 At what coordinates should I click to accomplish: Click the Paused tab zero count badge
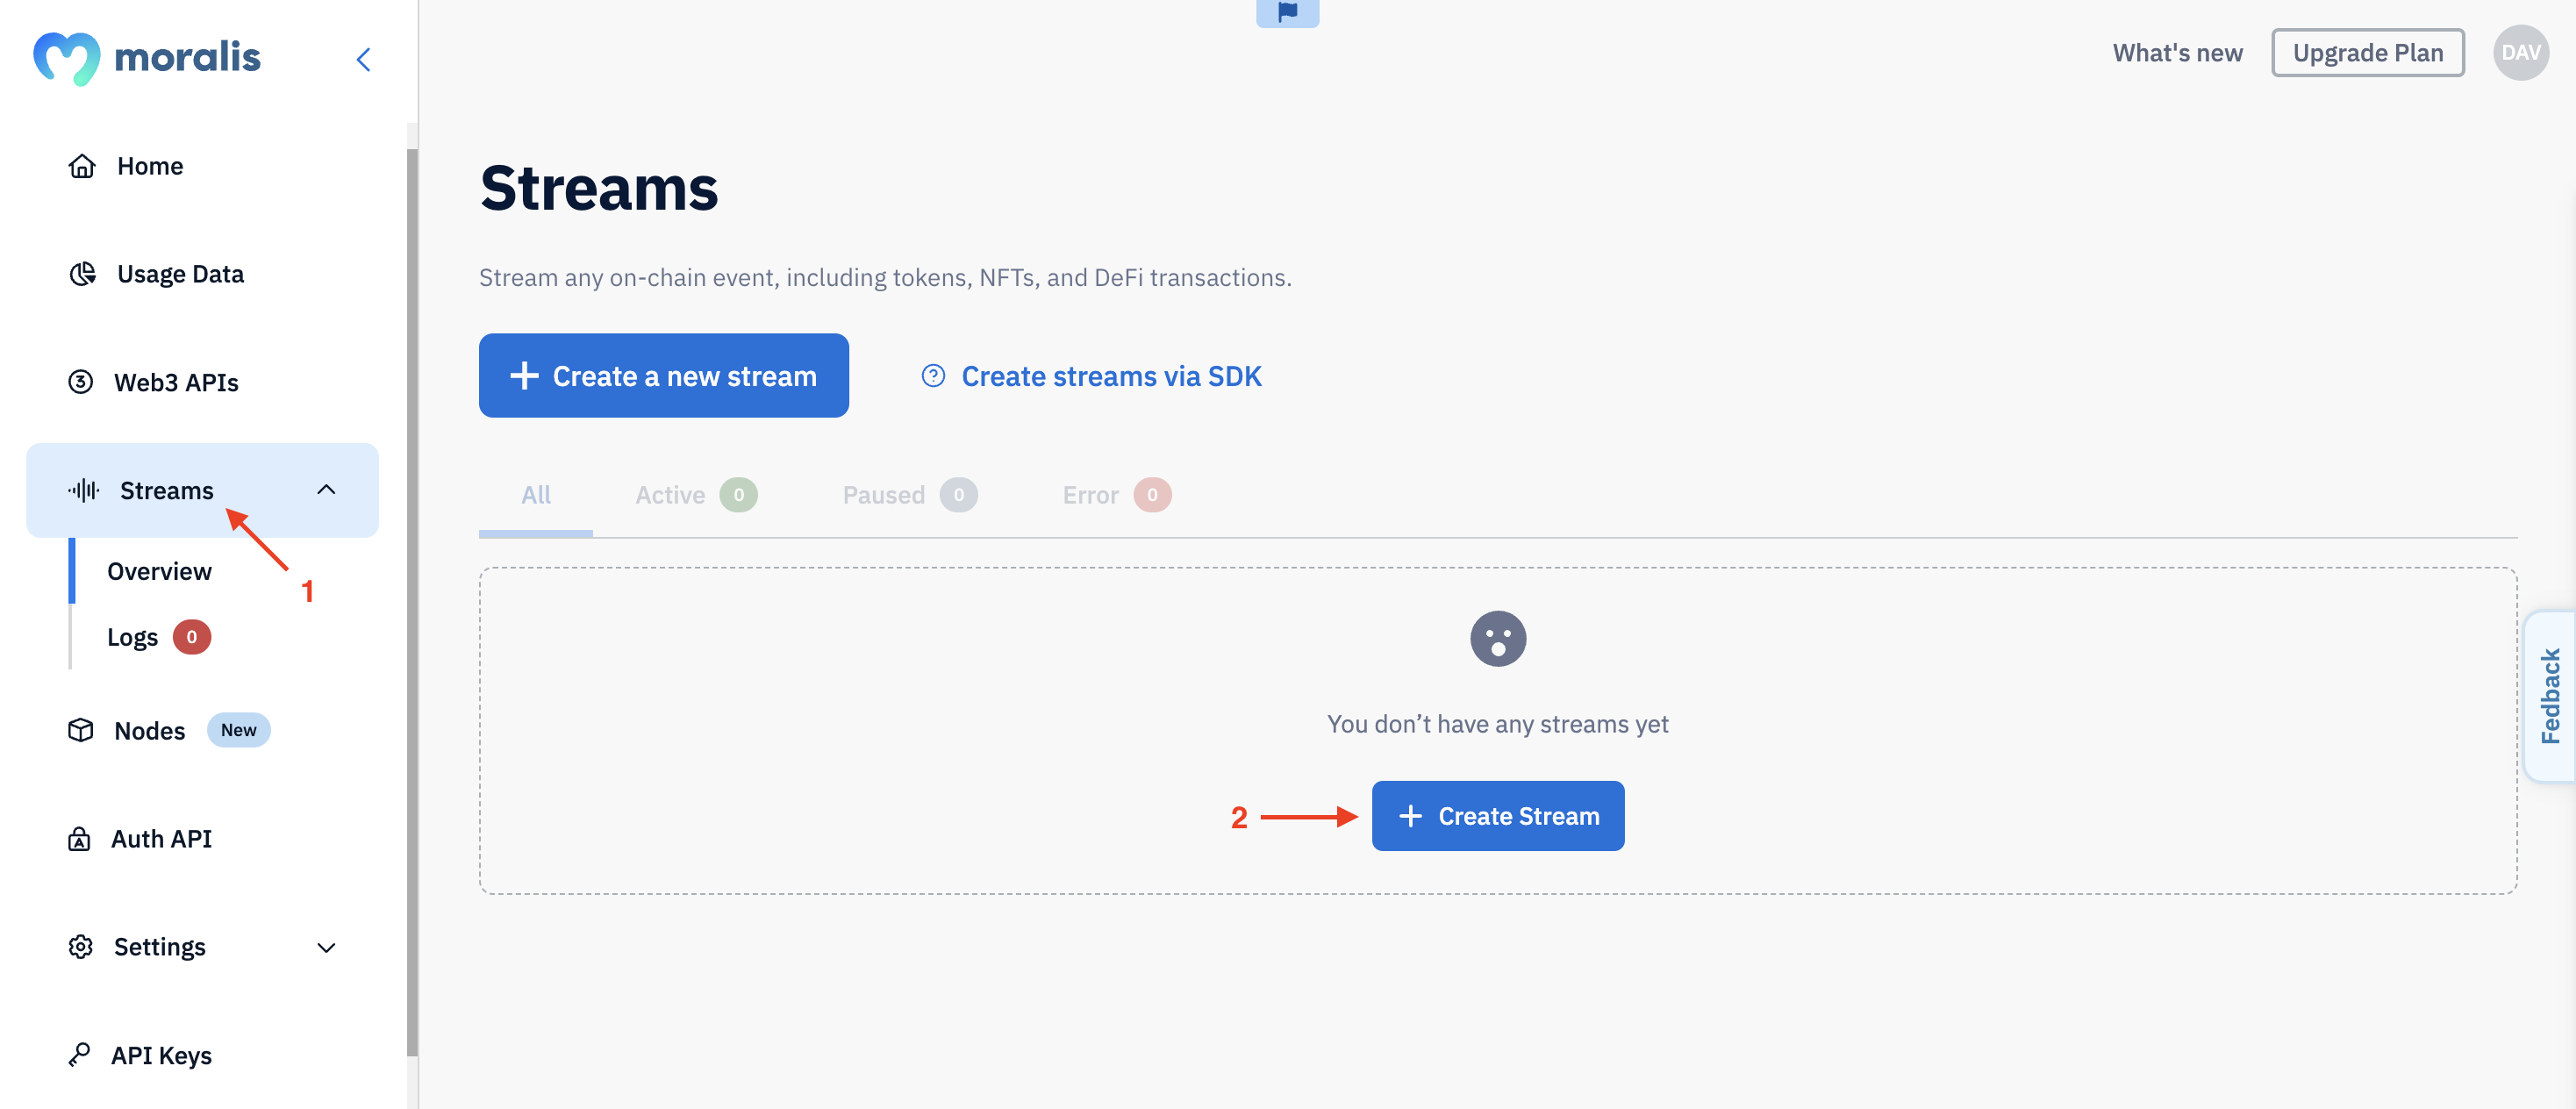959,495
